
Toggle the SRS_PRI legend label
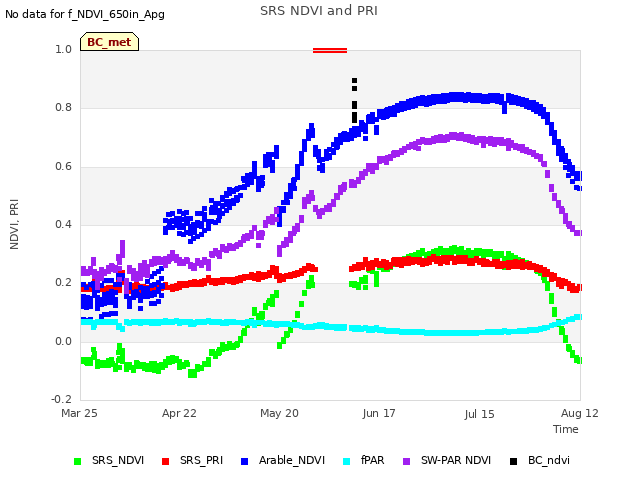202,460
